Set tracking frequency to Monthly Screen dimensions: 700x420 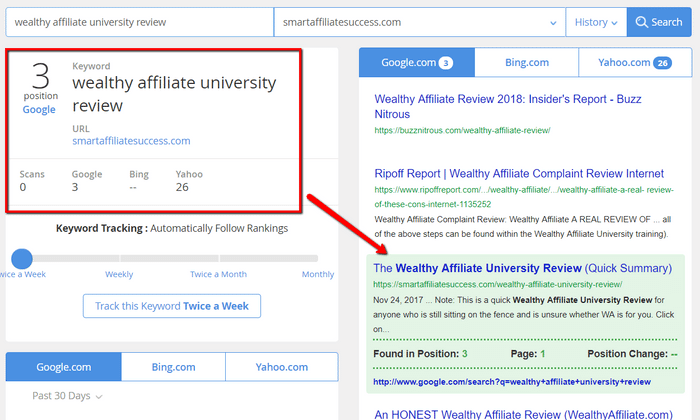click(318, 274)
